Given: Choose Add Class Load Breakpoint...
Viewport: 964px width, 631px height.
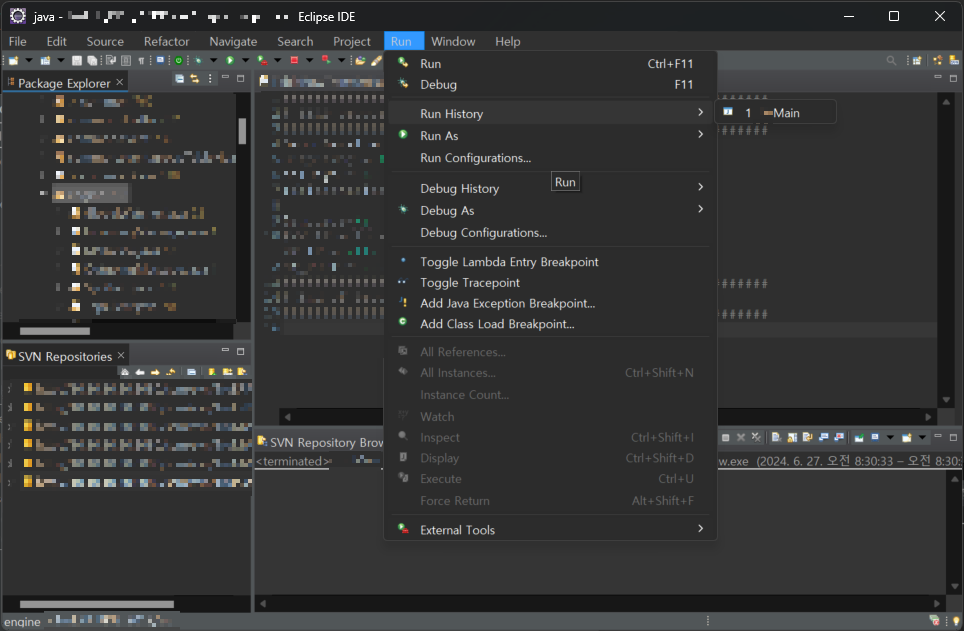Looking at the screenshot, I should [x=550, y=324].
